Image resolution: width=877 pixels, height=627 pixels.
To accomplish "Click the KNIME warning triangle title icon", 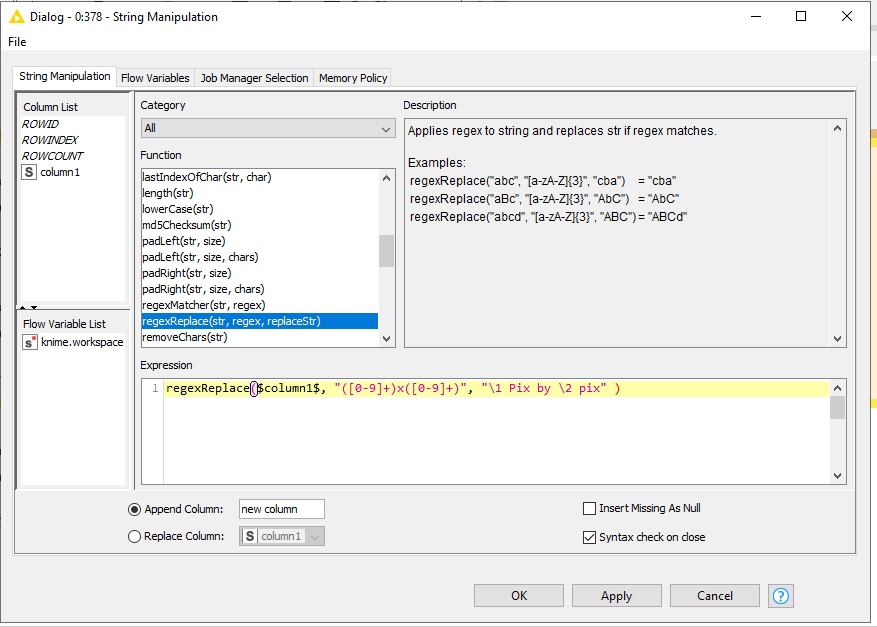I will [x=17, y=16].
